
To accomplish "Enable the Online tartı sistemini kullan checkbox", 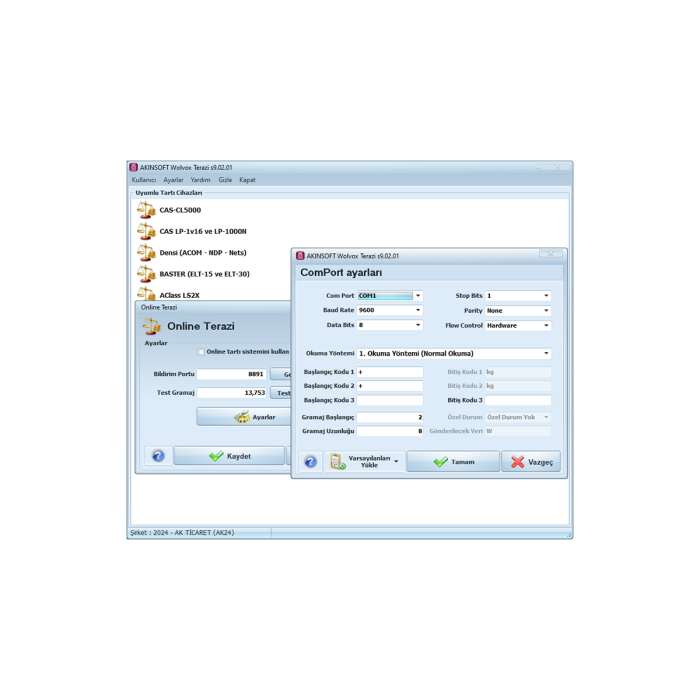I will coord(201,352).
